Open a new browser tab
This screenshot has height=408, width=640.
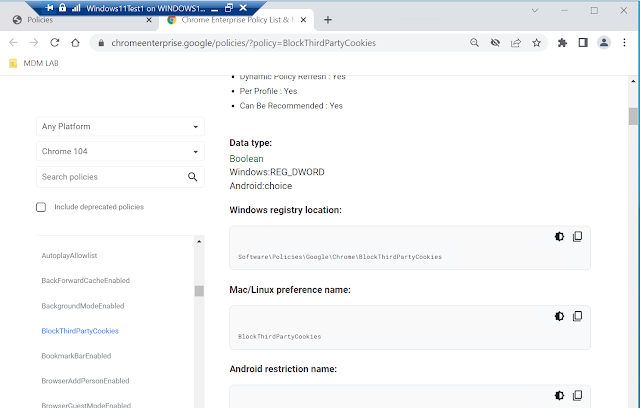[x=328, y=20]
